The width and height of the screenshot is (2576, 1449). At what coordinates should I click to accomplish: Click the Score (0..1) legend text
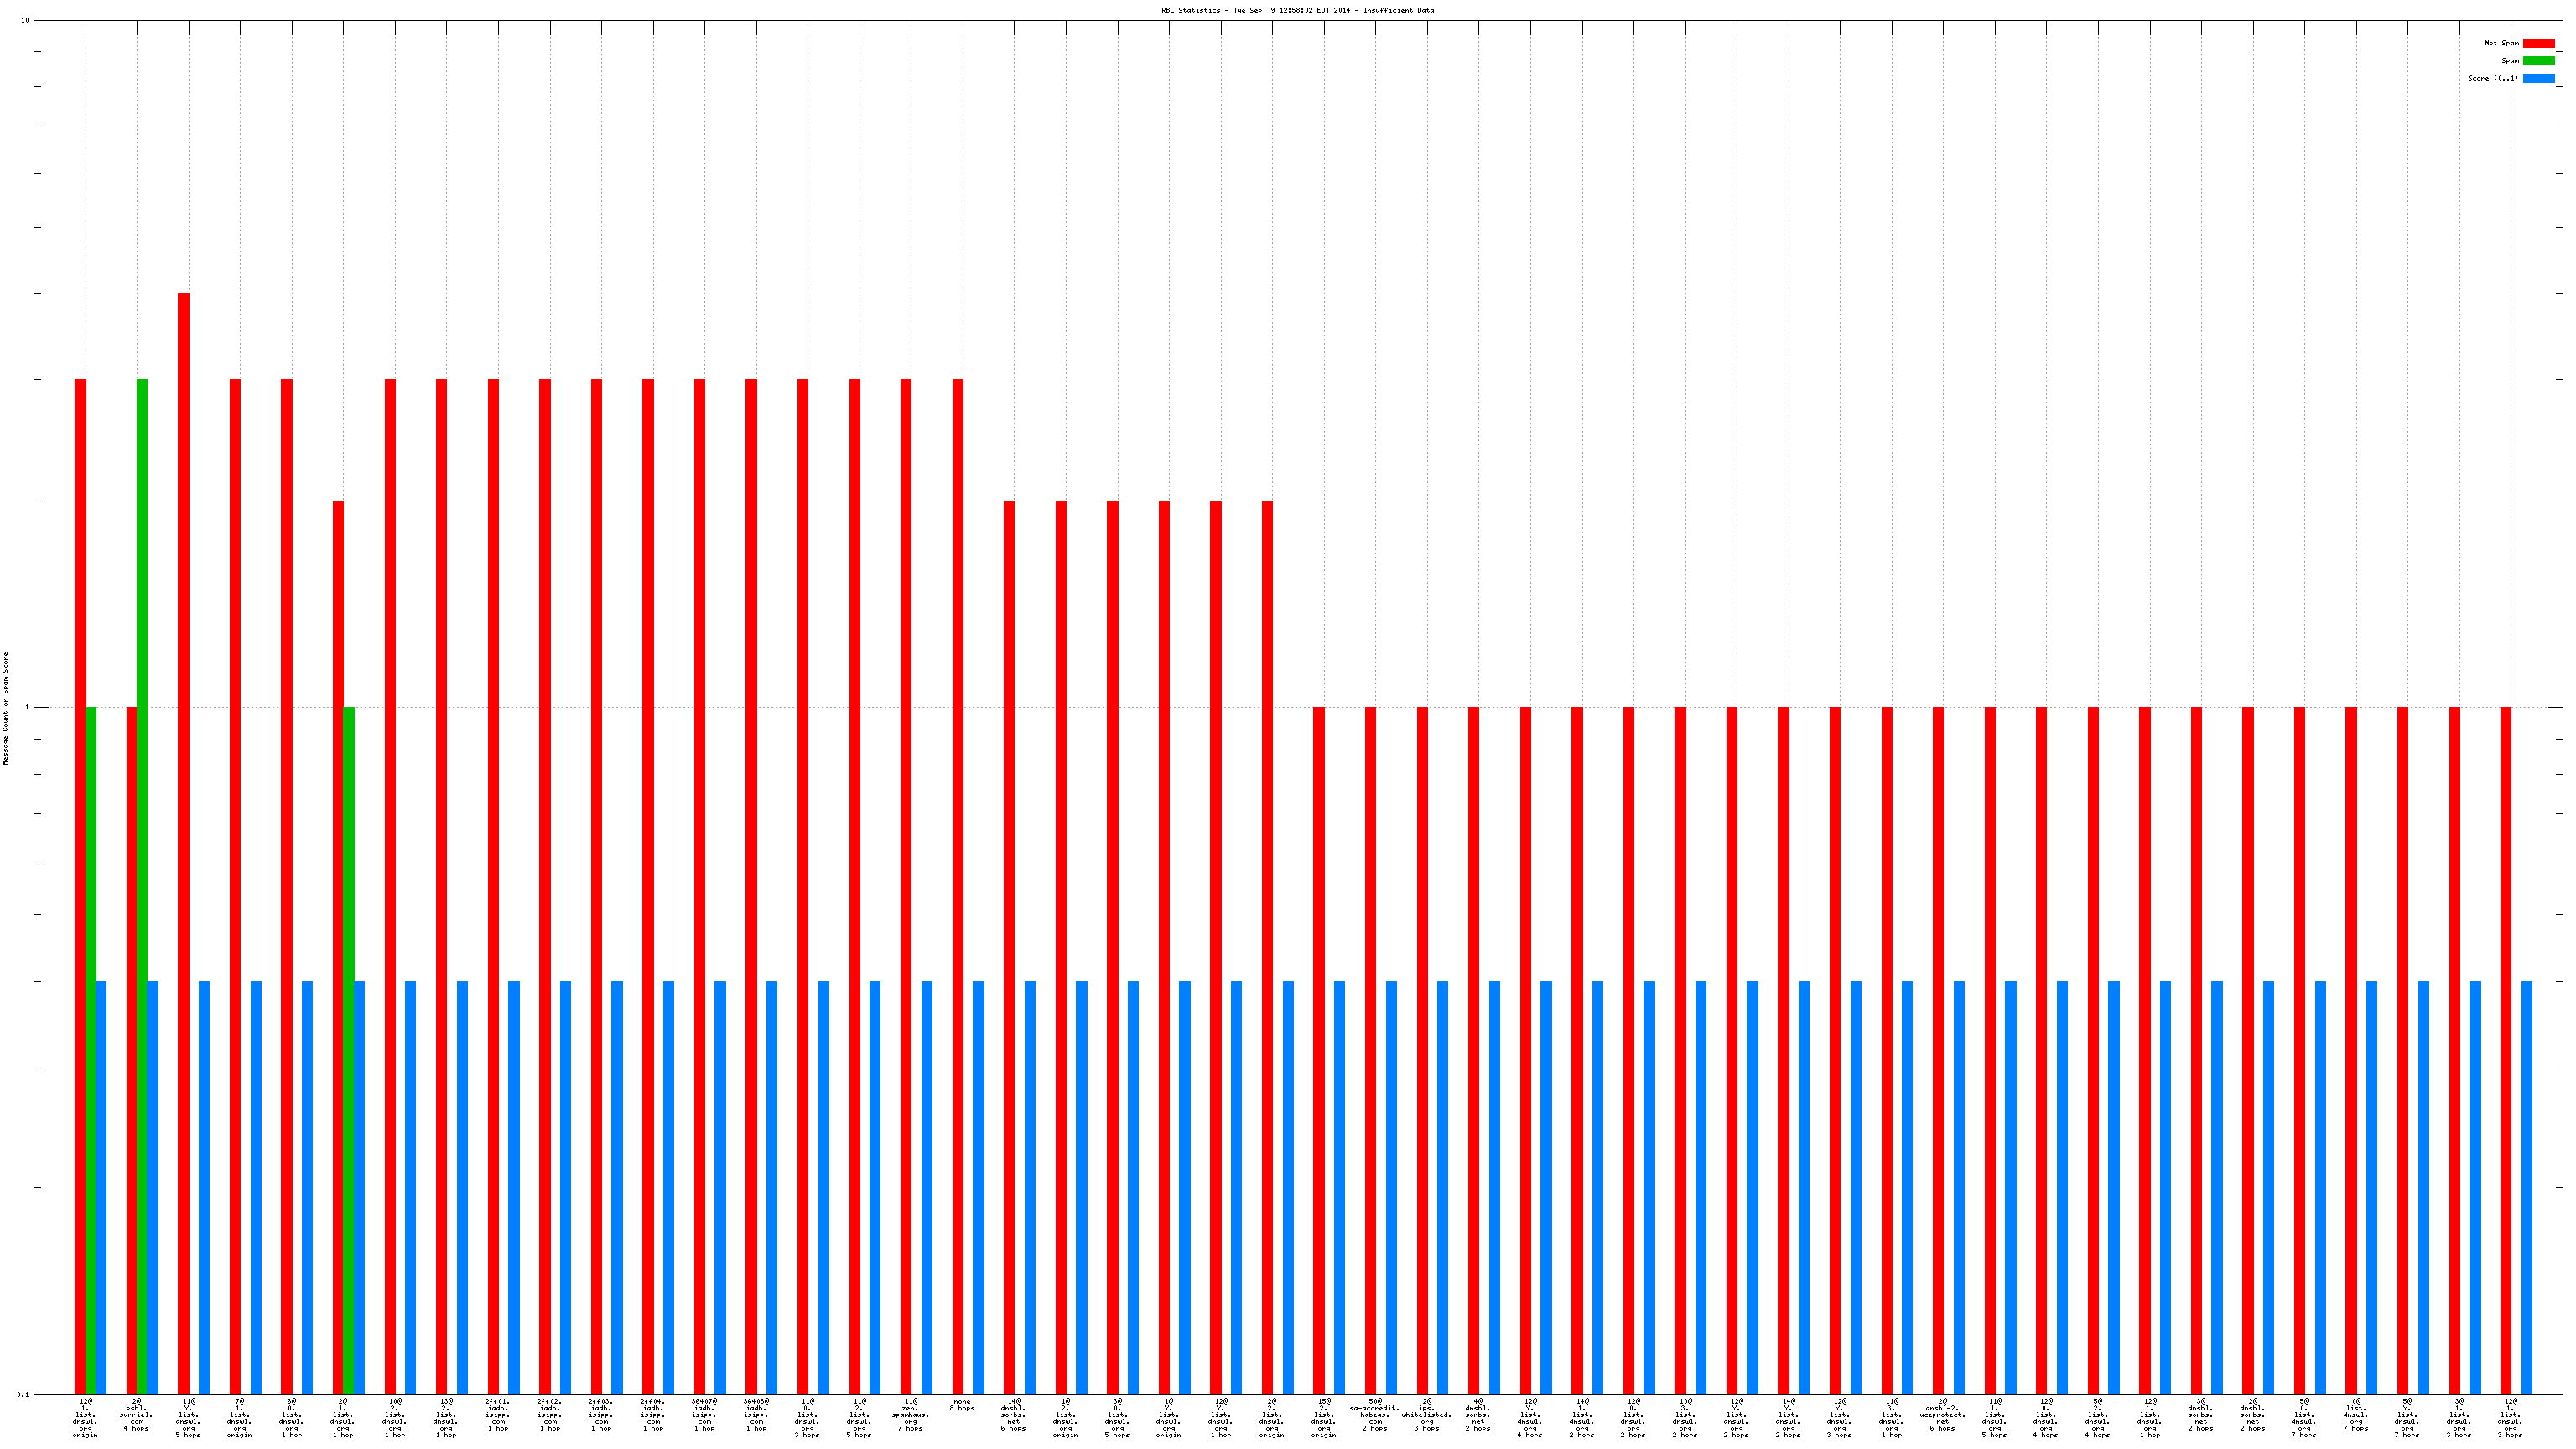click(x=2492, y=78)
